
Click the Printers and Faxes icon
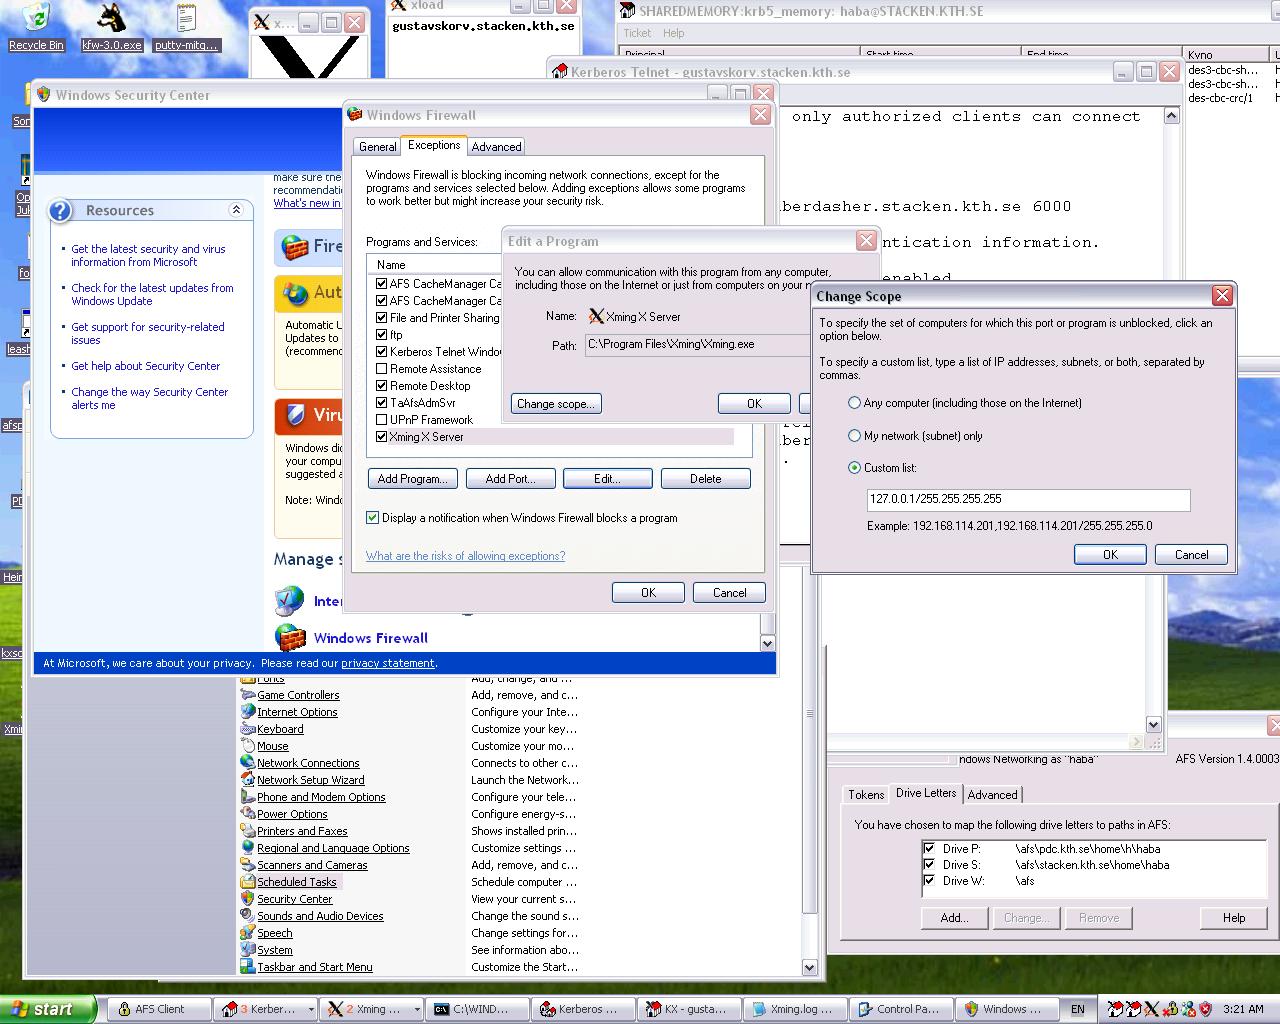click(x=248, y=831)
